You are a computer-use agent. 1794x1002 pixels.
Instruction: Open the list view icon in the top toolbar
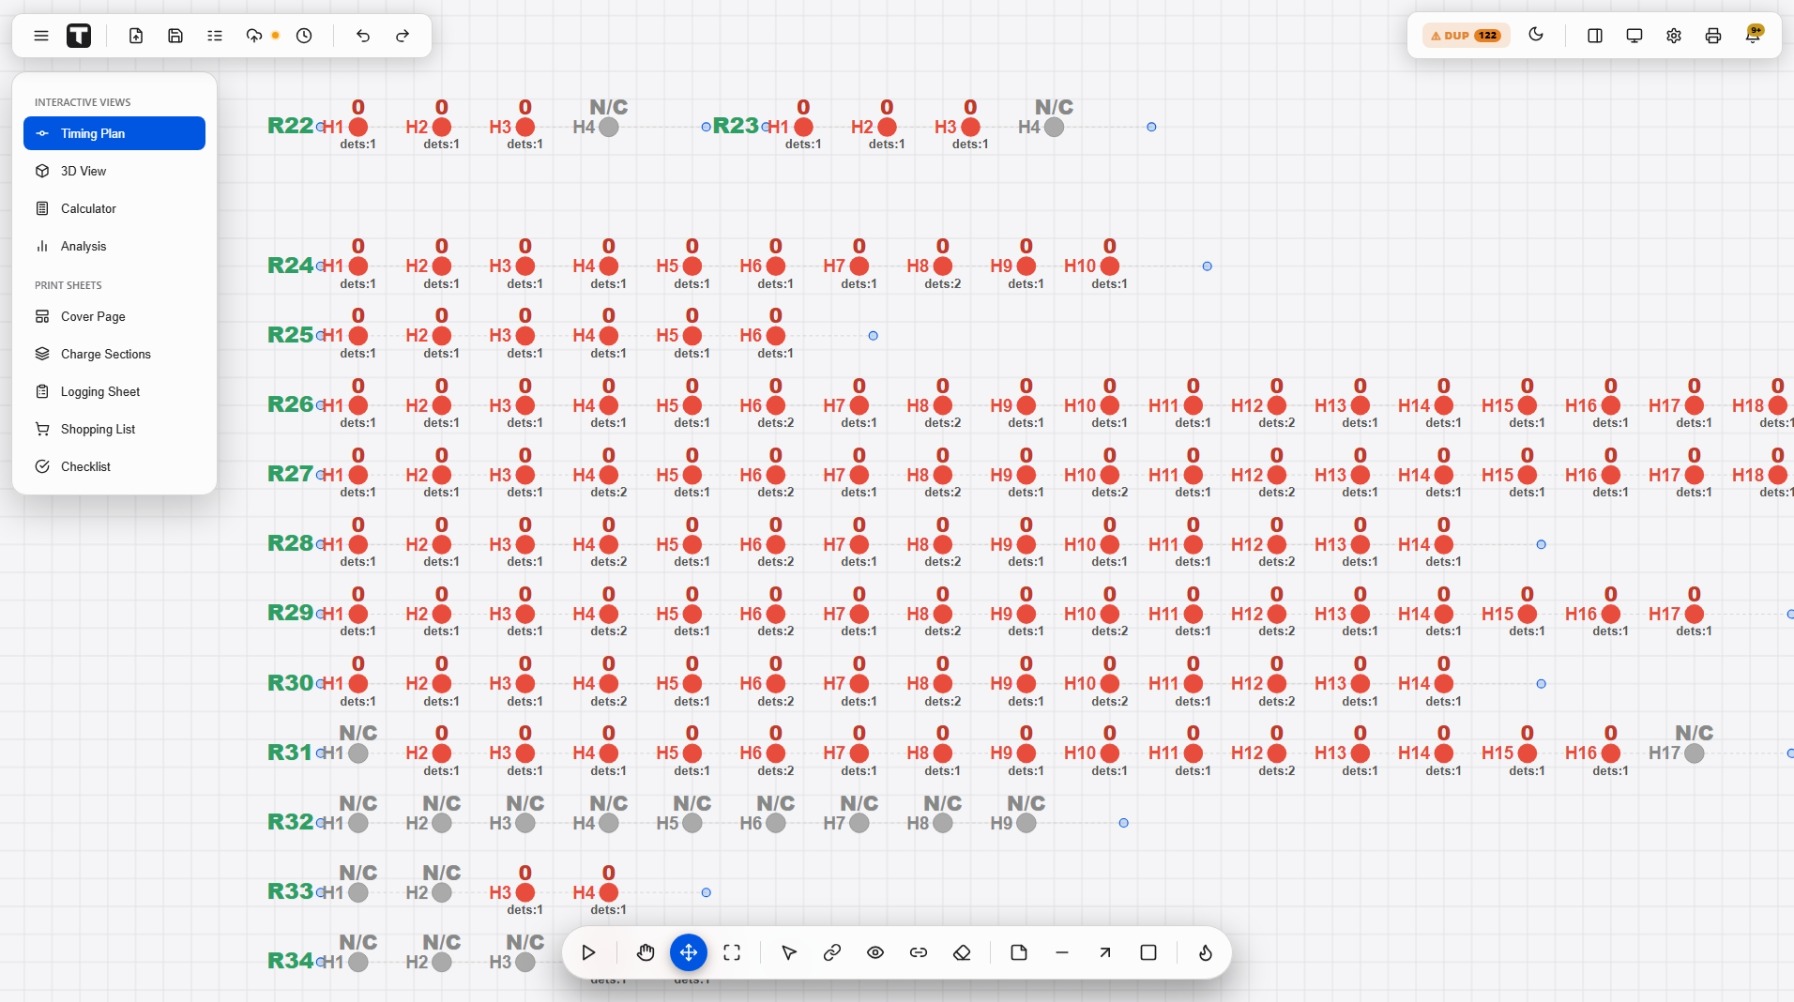(x=215, y=36)
